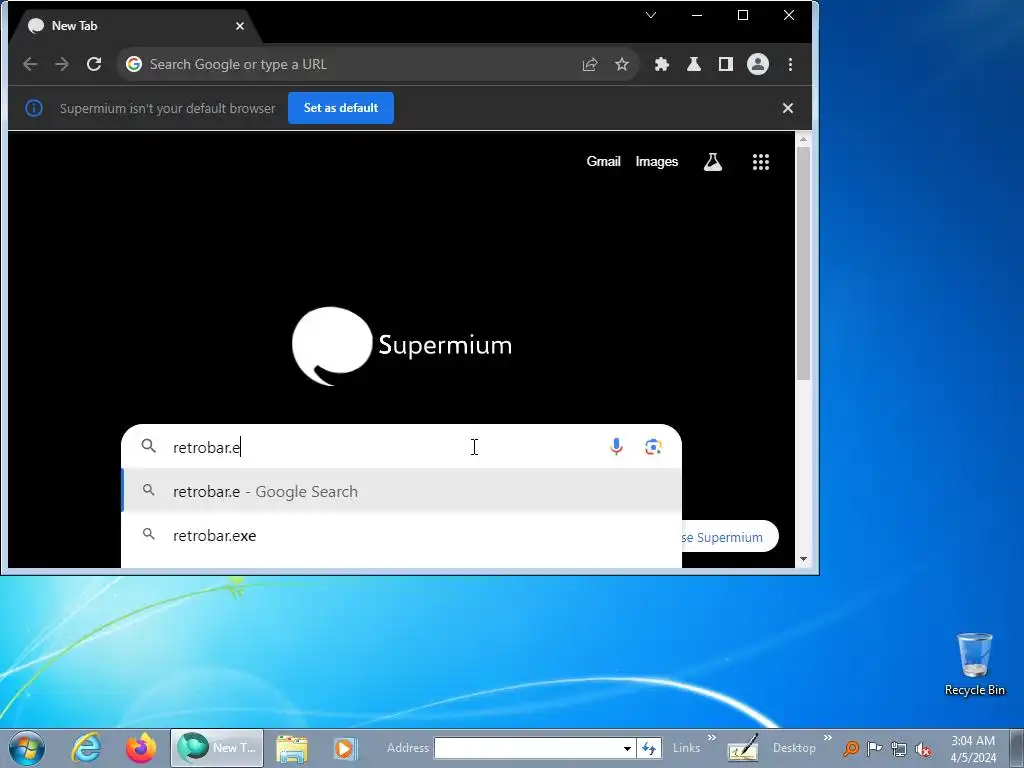Expand the Links toolbar chevron
Viewport: 1024px width, 768px height.
point(712,738)
